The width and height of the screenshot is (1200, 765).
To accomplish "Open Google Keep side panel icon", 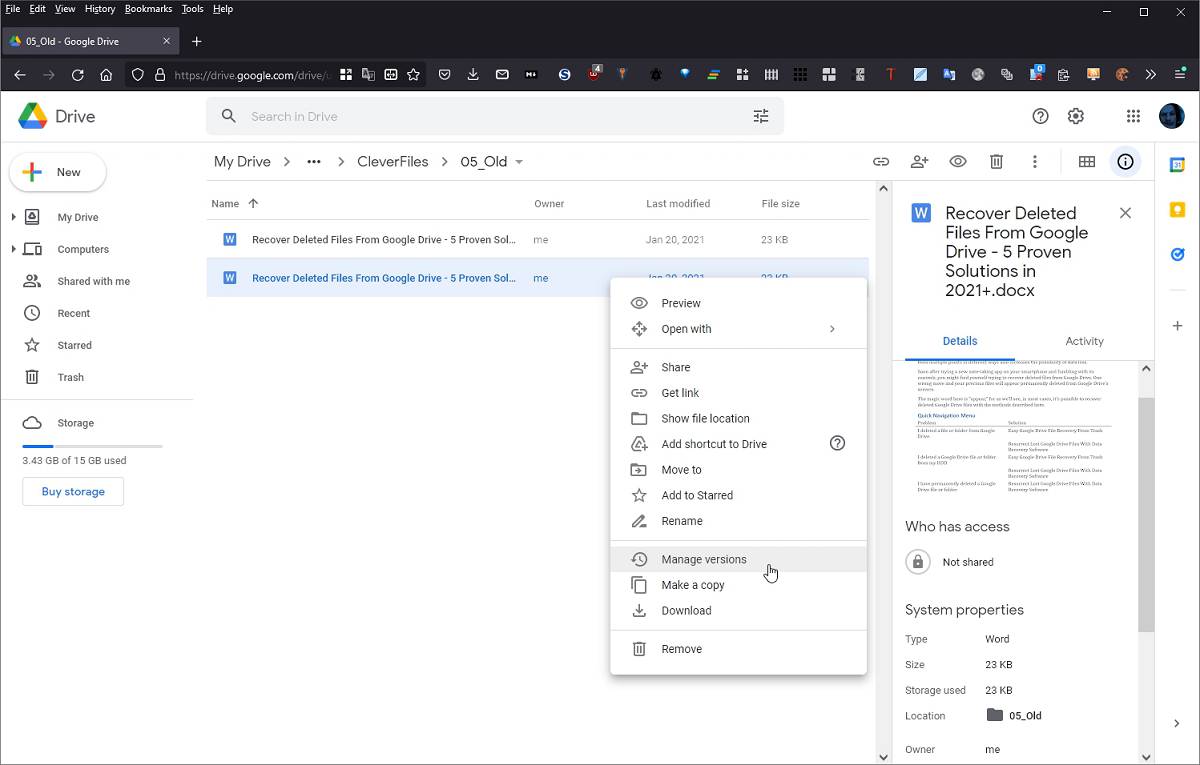I will [1177, 210].
